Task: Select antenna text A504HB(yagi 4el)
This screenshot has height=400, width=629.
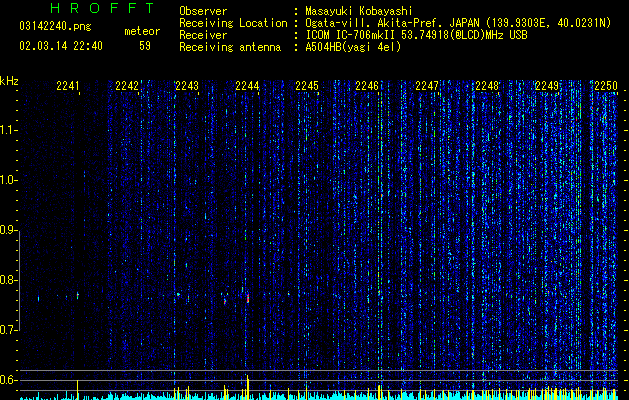Action: pyautogui.click(x=353, y=47)
